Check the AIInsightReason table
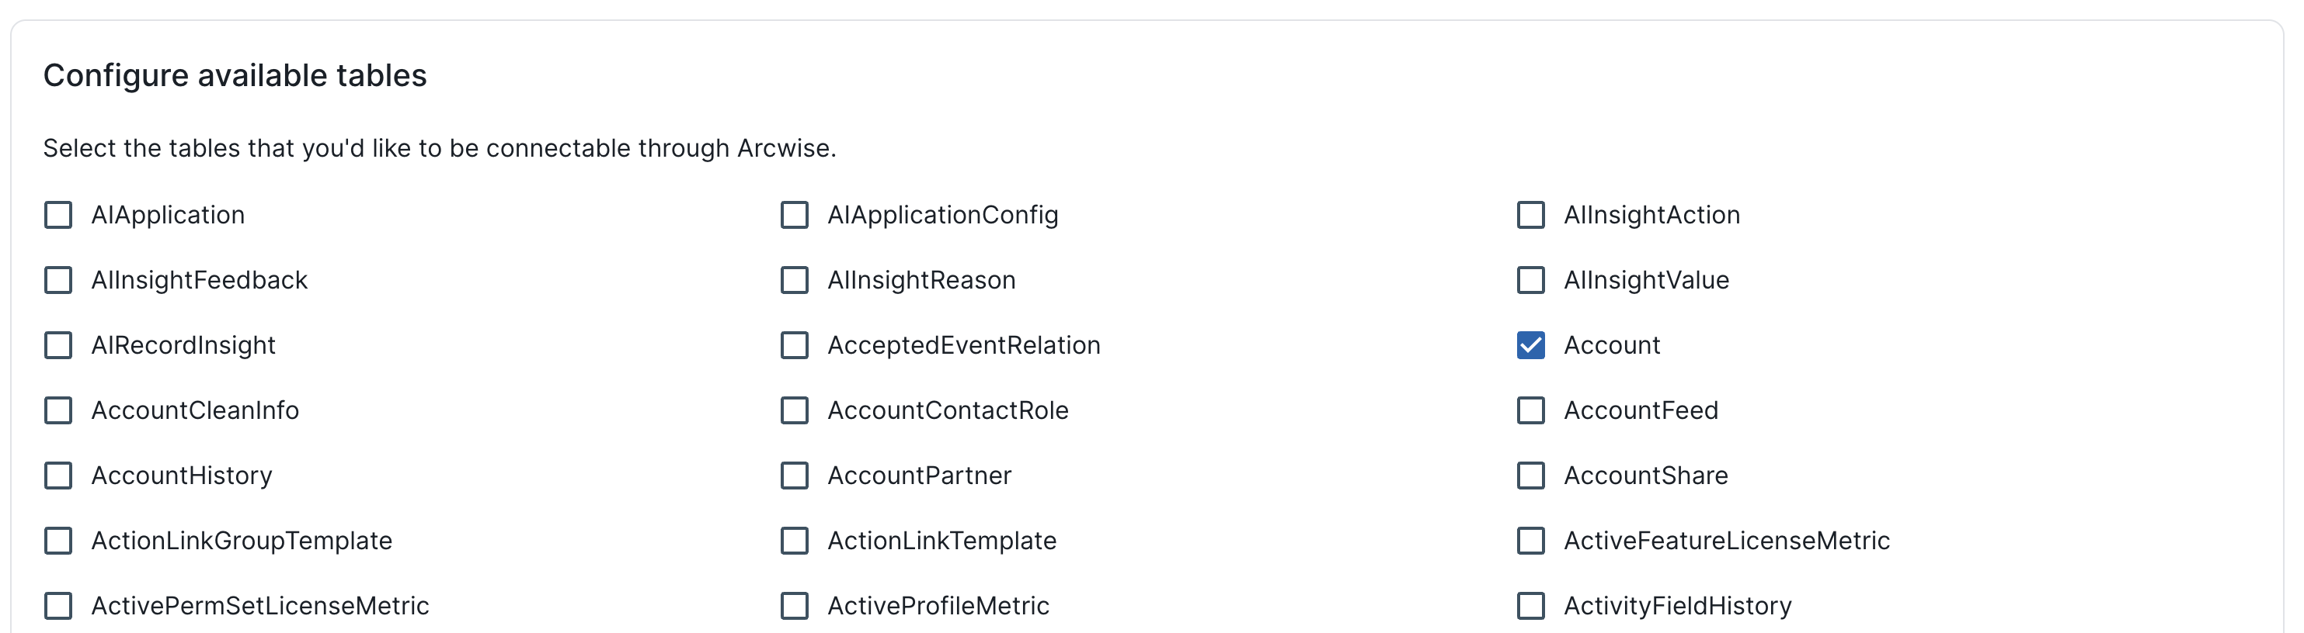This screenshot has height=633, width=2304. tap(794, 280)
